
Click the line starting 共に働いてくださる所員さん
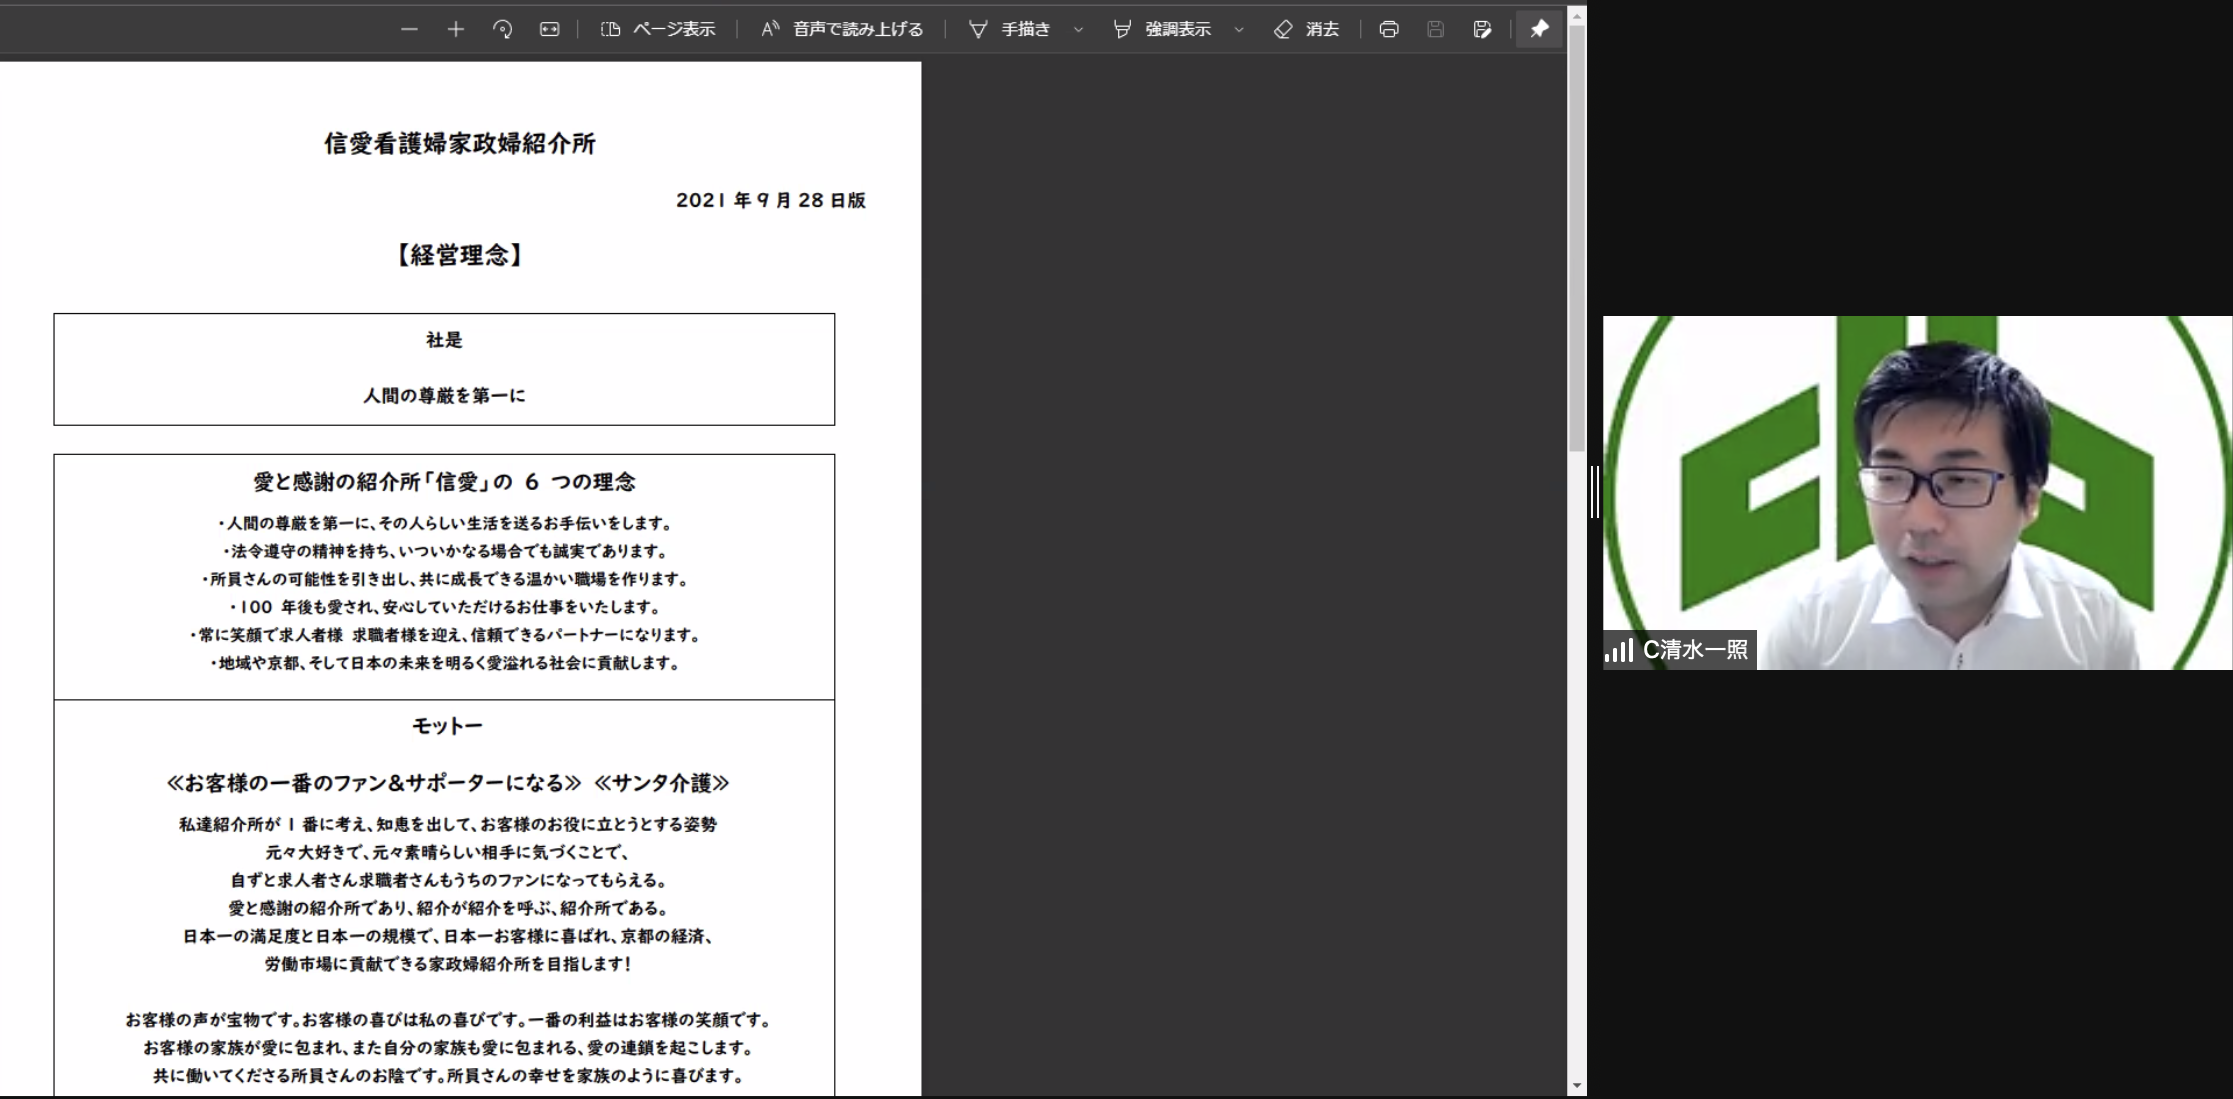coord(448,1077)
